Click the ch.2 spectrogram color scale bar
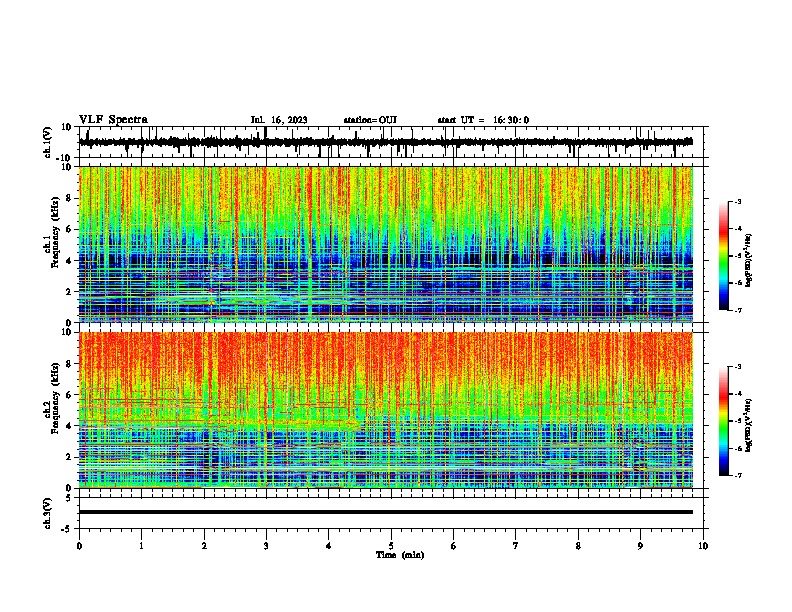The height and width of the screenshot is (612, 792). (x=723, y=421)
